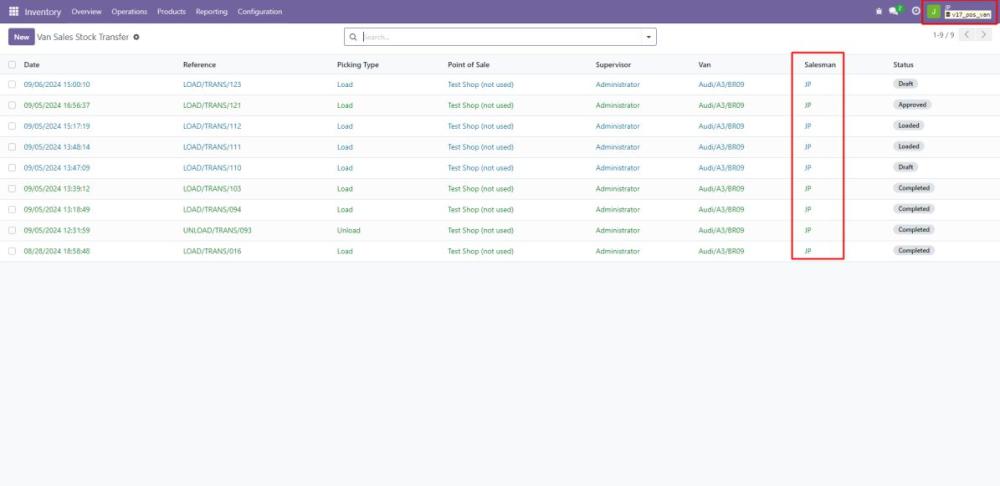This screenshot has width=1000, height=486.
Task: Expand the search options dropdown arrow
Action: coord(649,37)
